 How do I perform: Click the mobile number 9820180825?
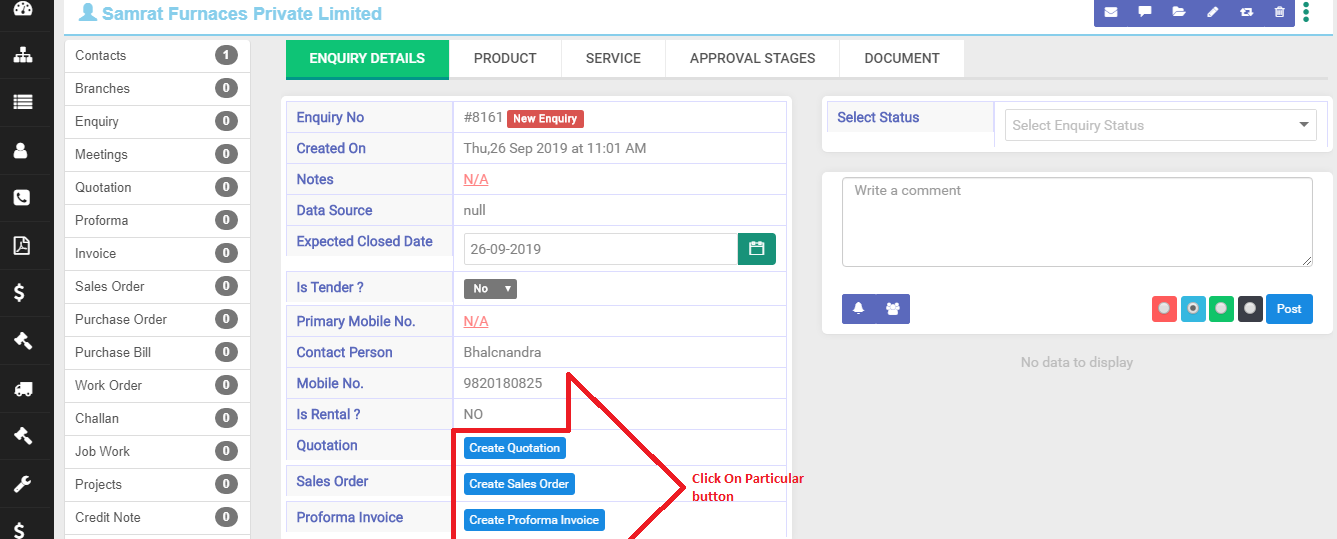(503, 384)
